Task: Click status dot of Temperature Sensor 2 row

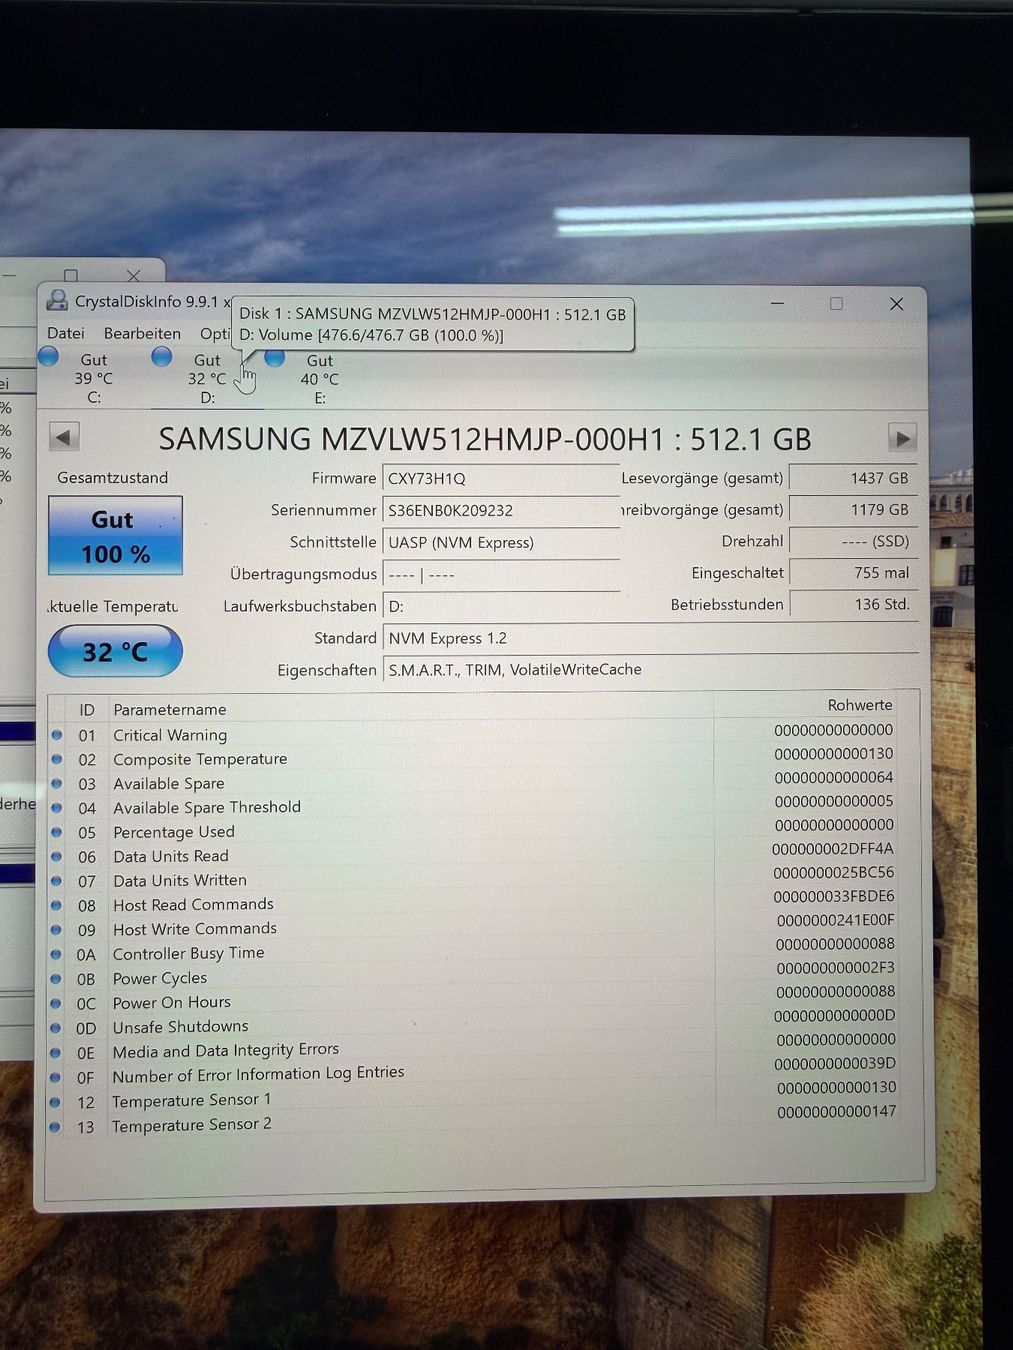Action: tap(56, 1126)
